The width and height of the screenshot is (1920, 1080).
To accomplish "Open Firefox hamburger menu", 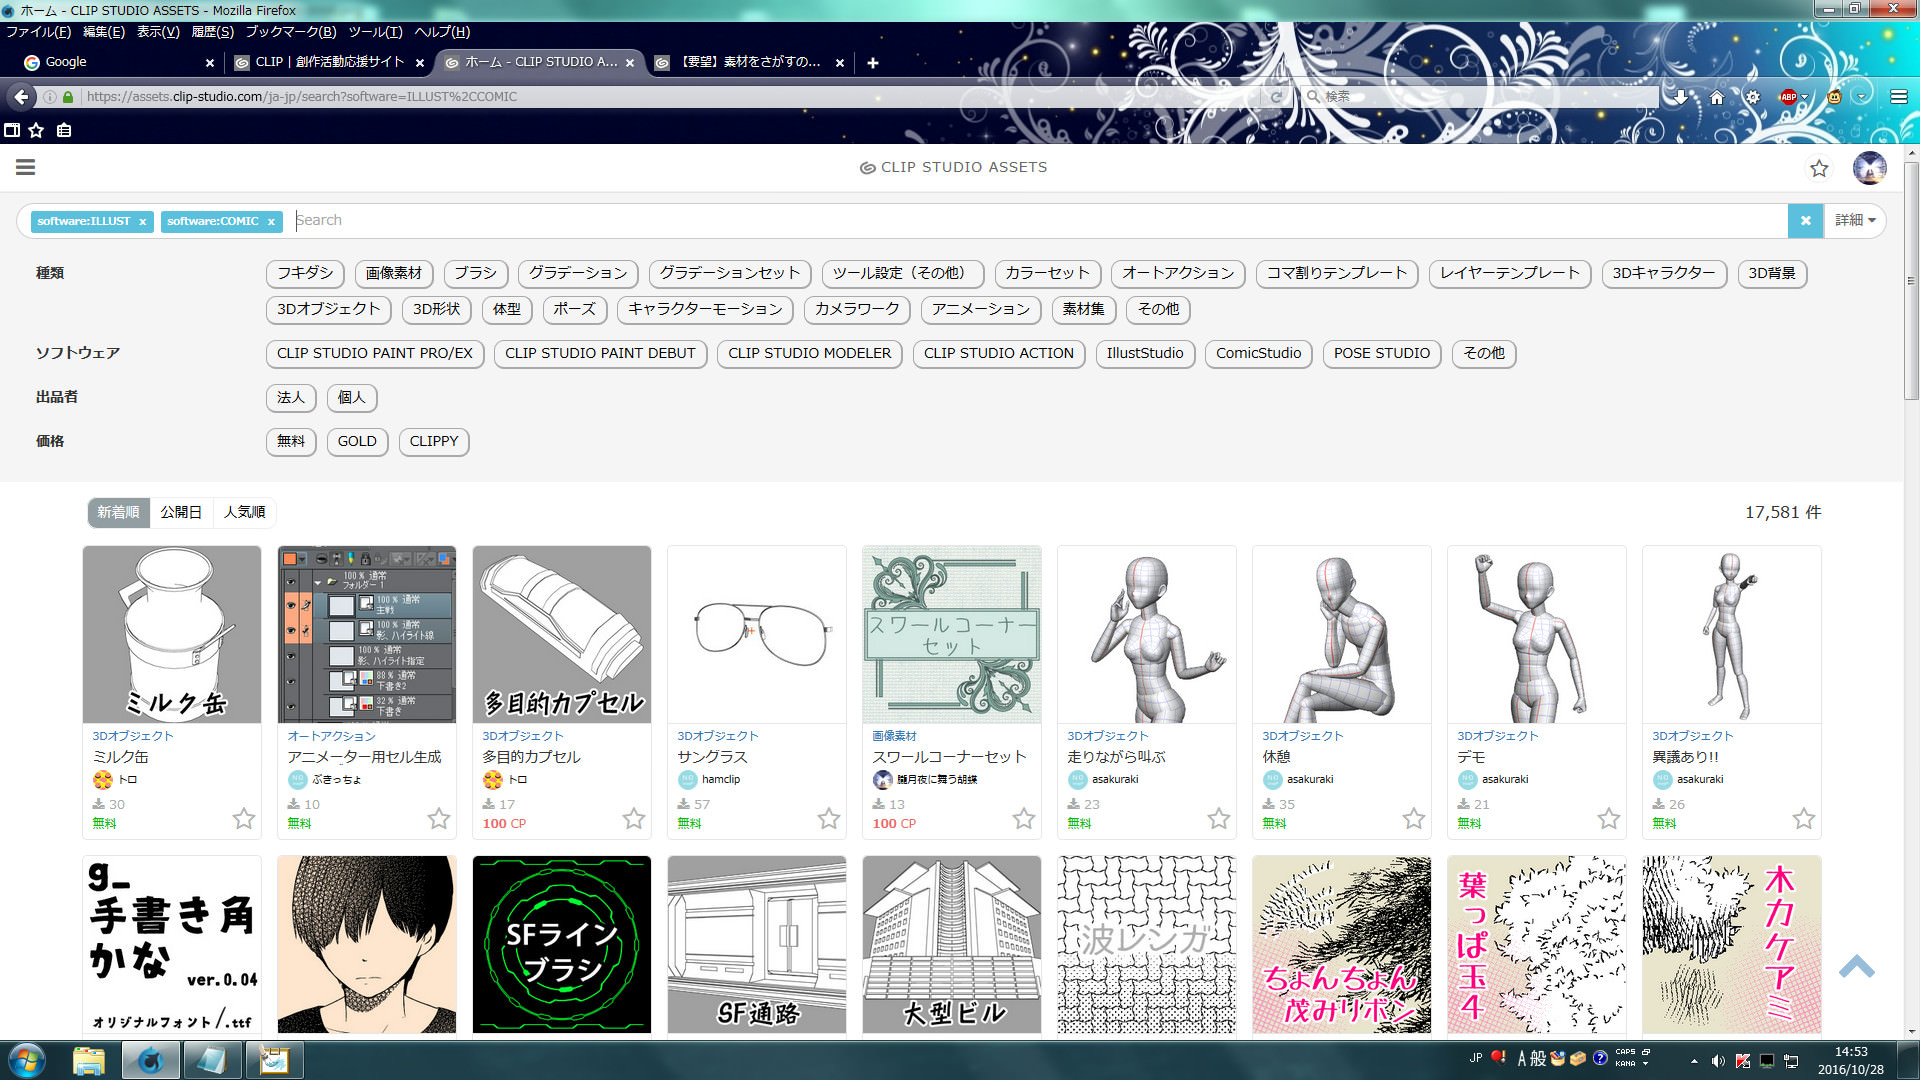I will (x=1898, y=97).
